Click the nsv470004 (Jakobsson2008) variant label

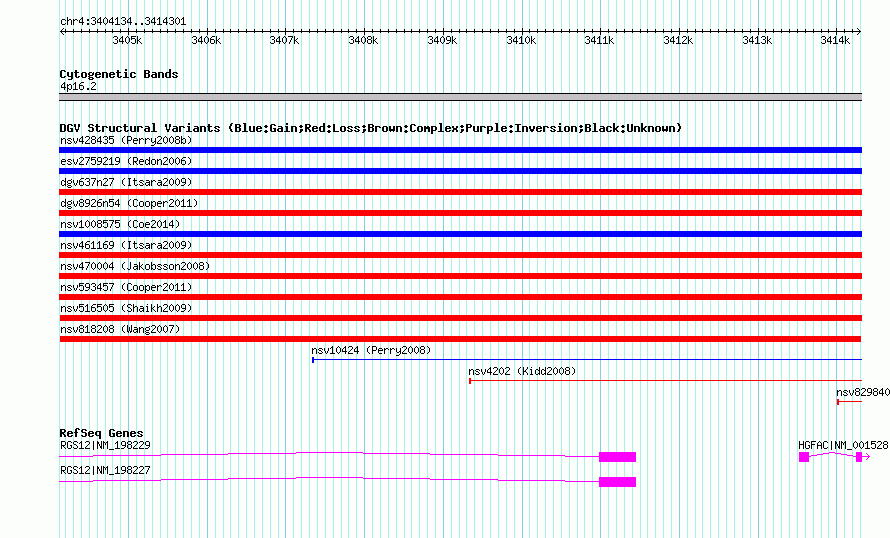134,266
